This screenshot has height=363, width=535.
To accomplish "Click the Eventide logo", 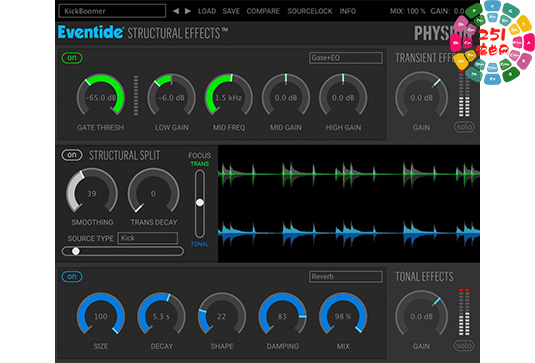I will point(90,32).
